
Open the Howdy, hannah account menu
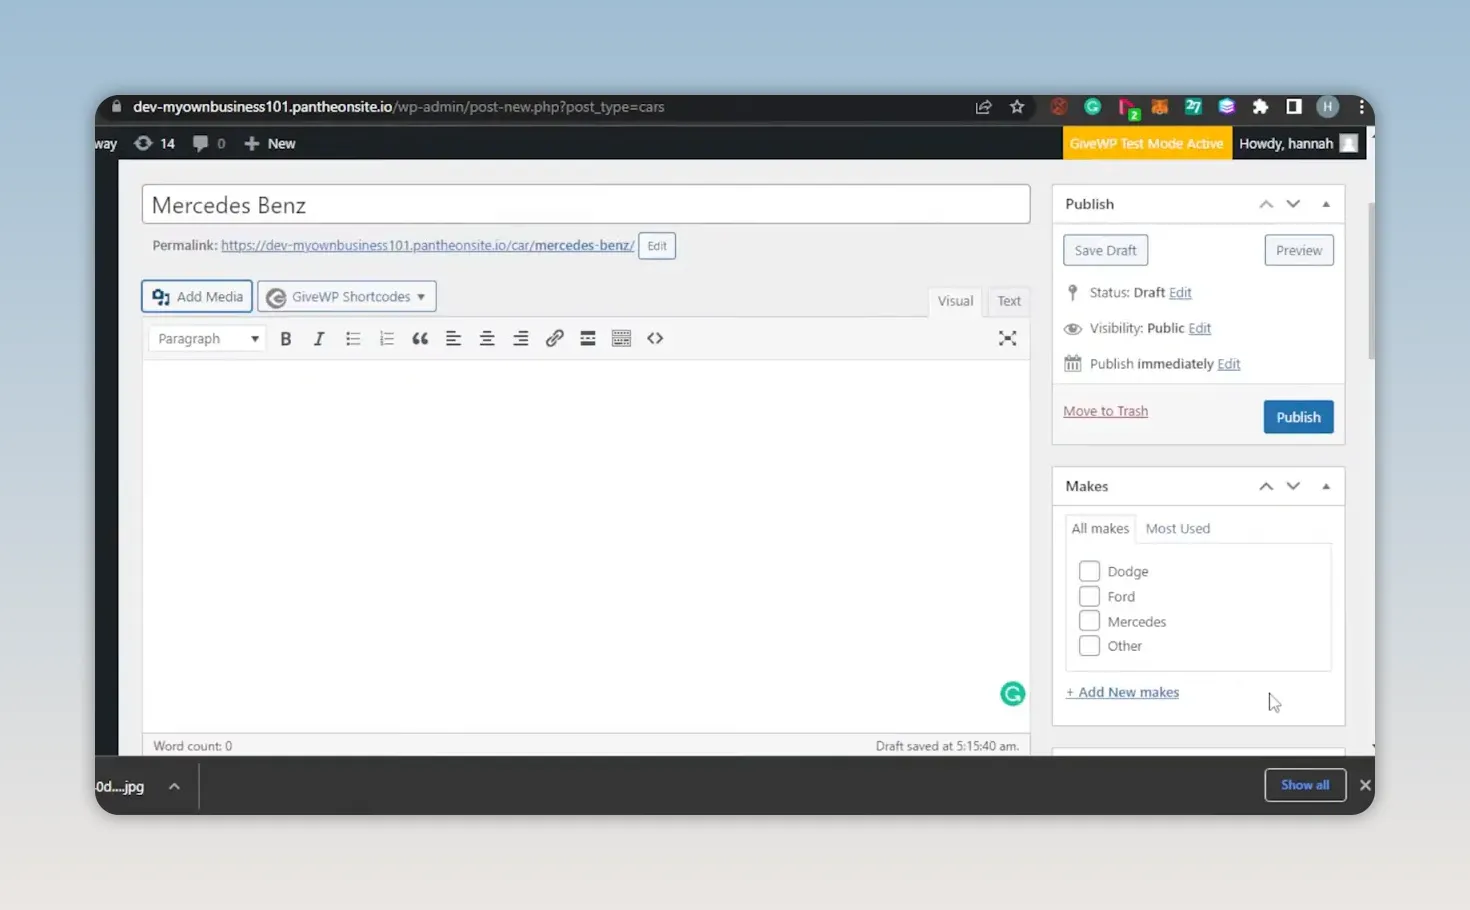1298,144
